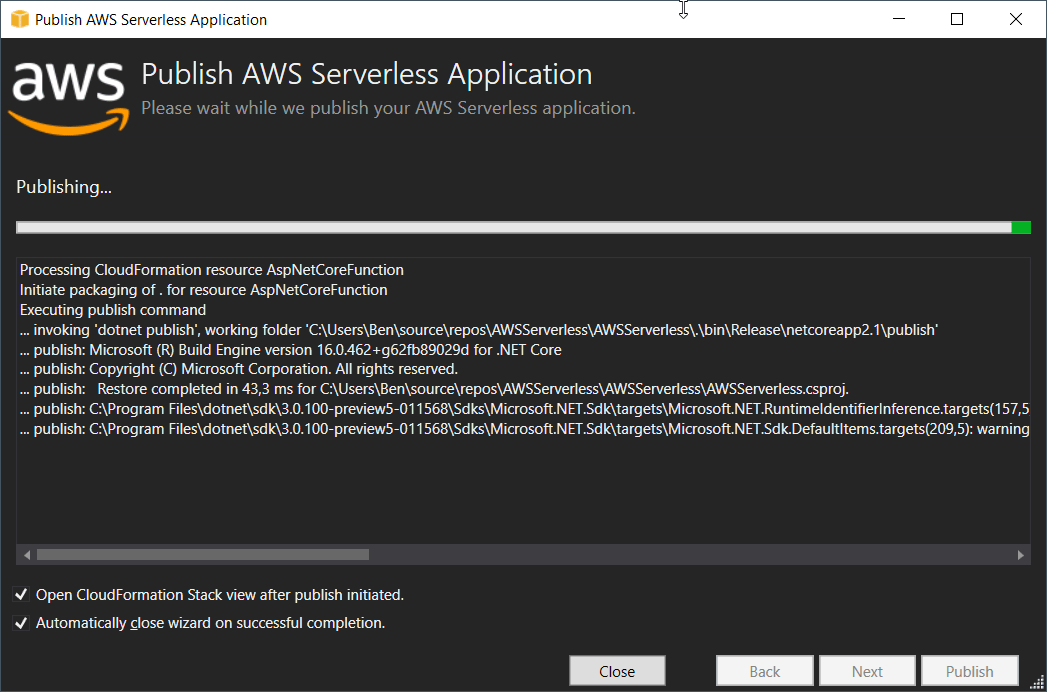Uncheck Open CloudFormation Stack view after publish
This screenshot has height=692, width=1047.
point(21,594)
